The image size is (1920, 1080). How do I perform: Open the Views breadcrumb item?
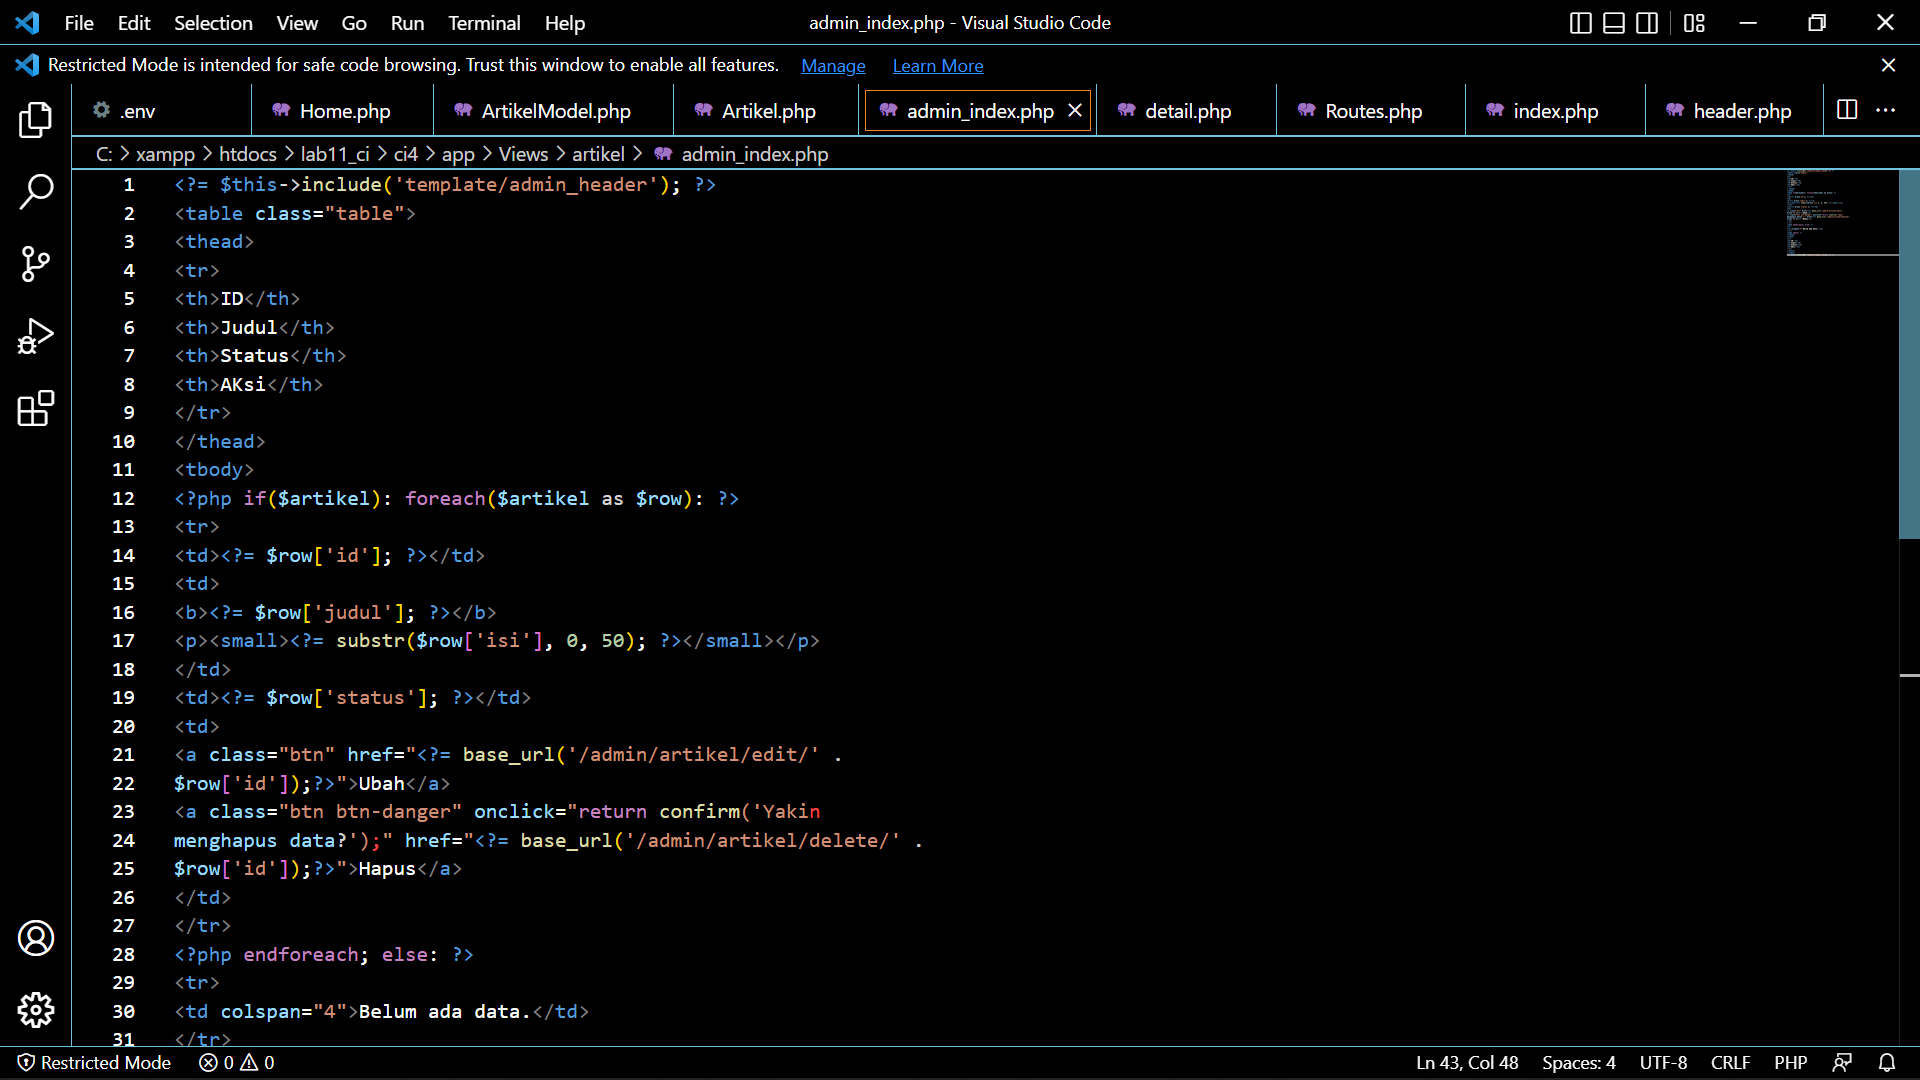pyautogui.click(x=522, y=154)
